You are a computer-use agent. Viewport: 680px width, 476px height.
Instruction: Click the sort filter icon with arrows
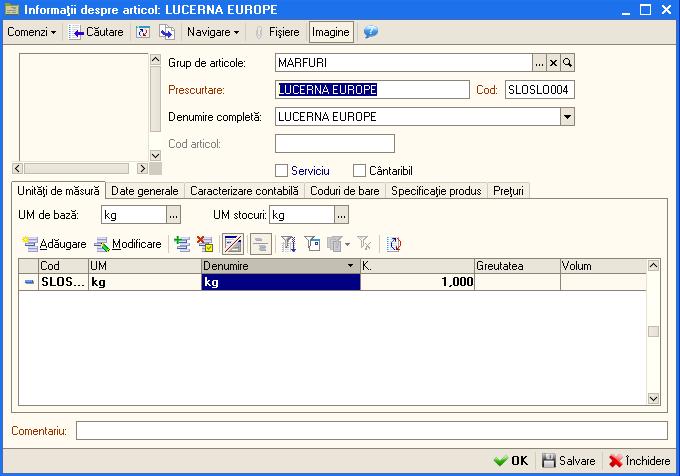tap(288, 244)
